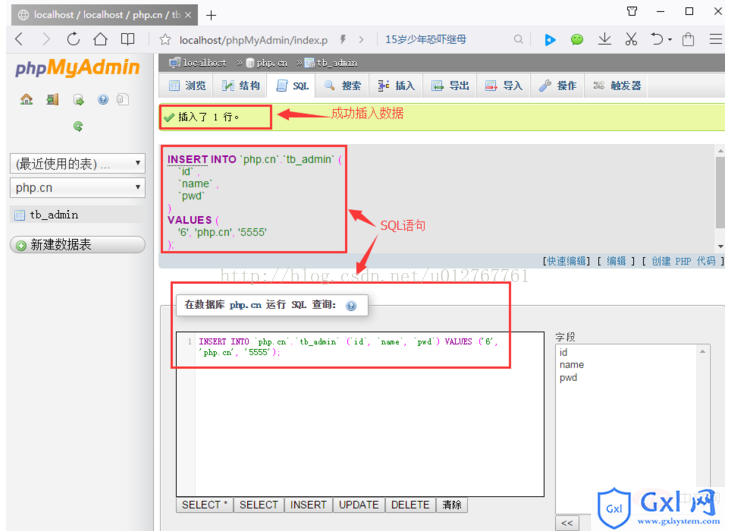Click the phpMyAdmin logo
This screenshot has height=531, width=731.
77,68
